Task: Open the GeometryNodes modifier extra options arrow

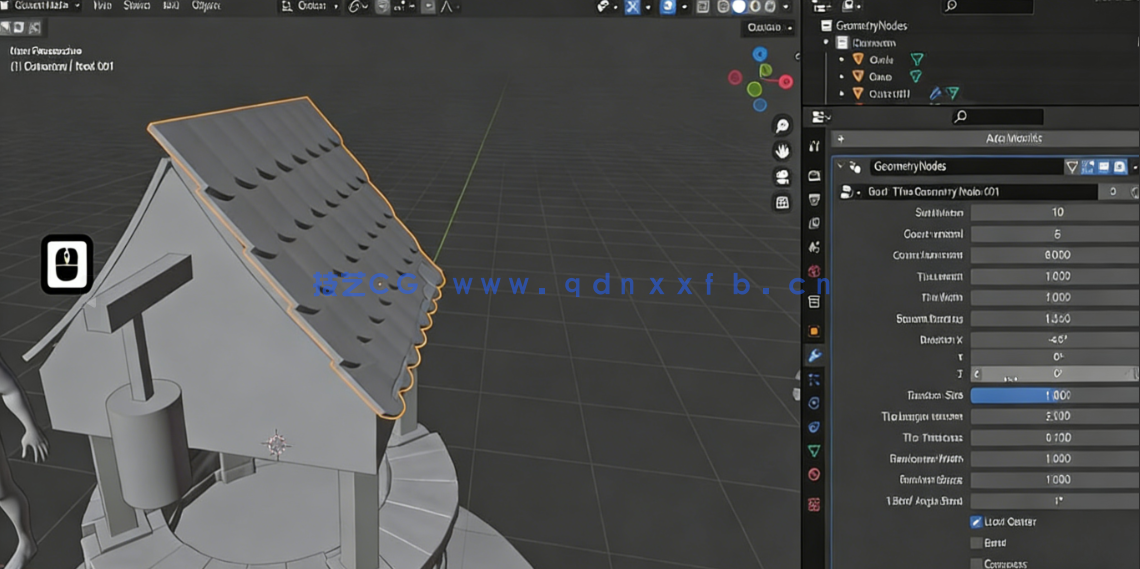Action: (1135, 167)
